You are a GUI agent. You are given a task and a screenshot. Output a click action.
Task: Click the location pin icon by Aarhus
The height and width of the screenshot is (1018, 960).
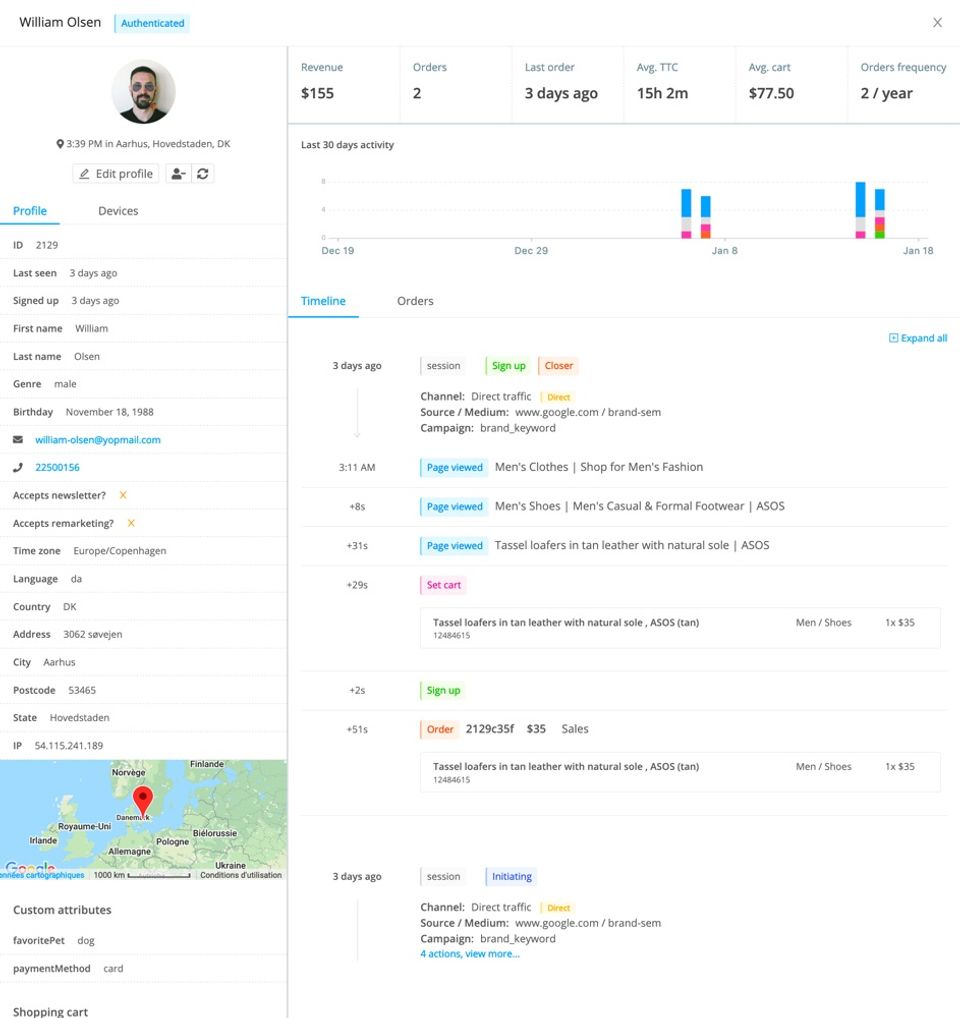(60, 144)
